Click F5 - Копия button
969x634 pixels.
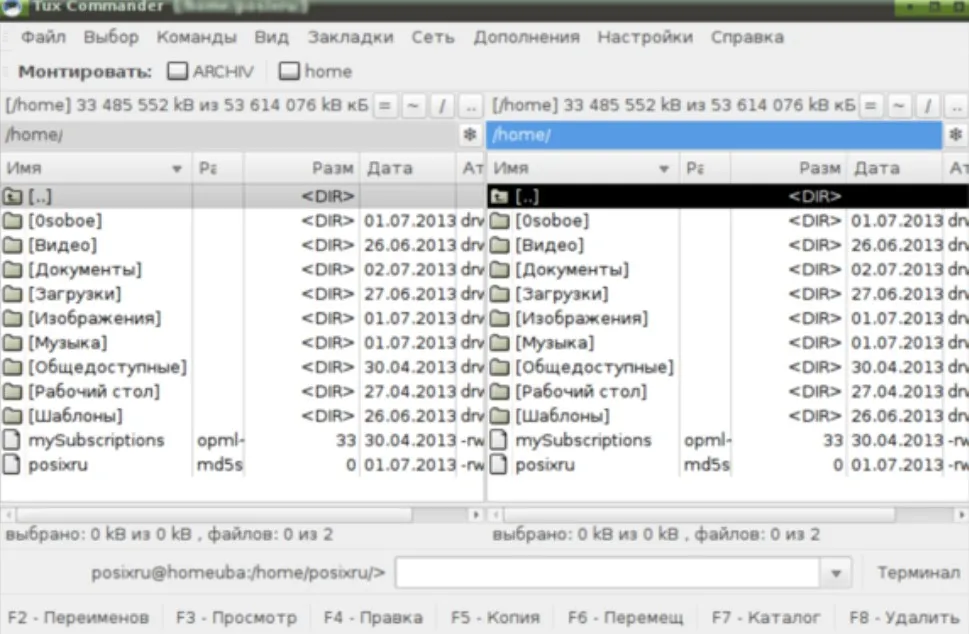tap(496, 617)
